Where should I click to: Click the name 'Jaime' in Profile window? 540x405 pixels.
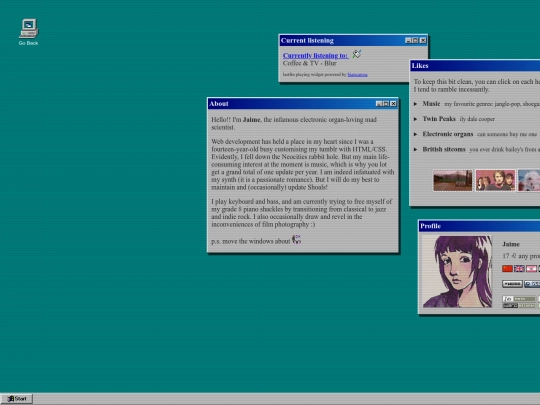511,244
